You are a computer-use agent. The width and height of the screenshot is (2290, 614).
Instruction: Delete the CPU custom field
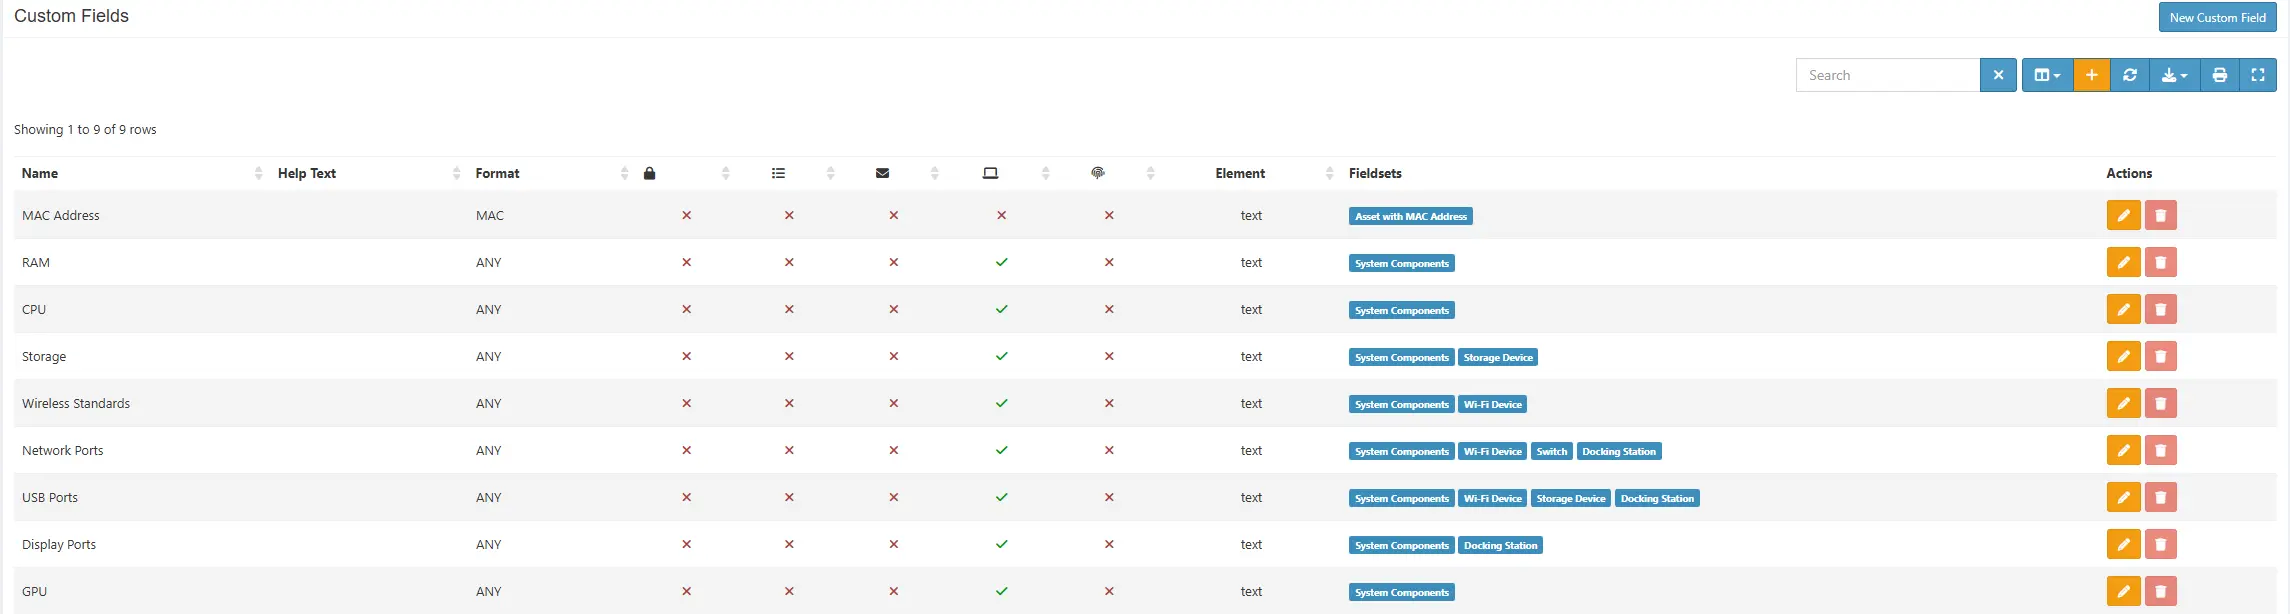(x=2160, y=309)
